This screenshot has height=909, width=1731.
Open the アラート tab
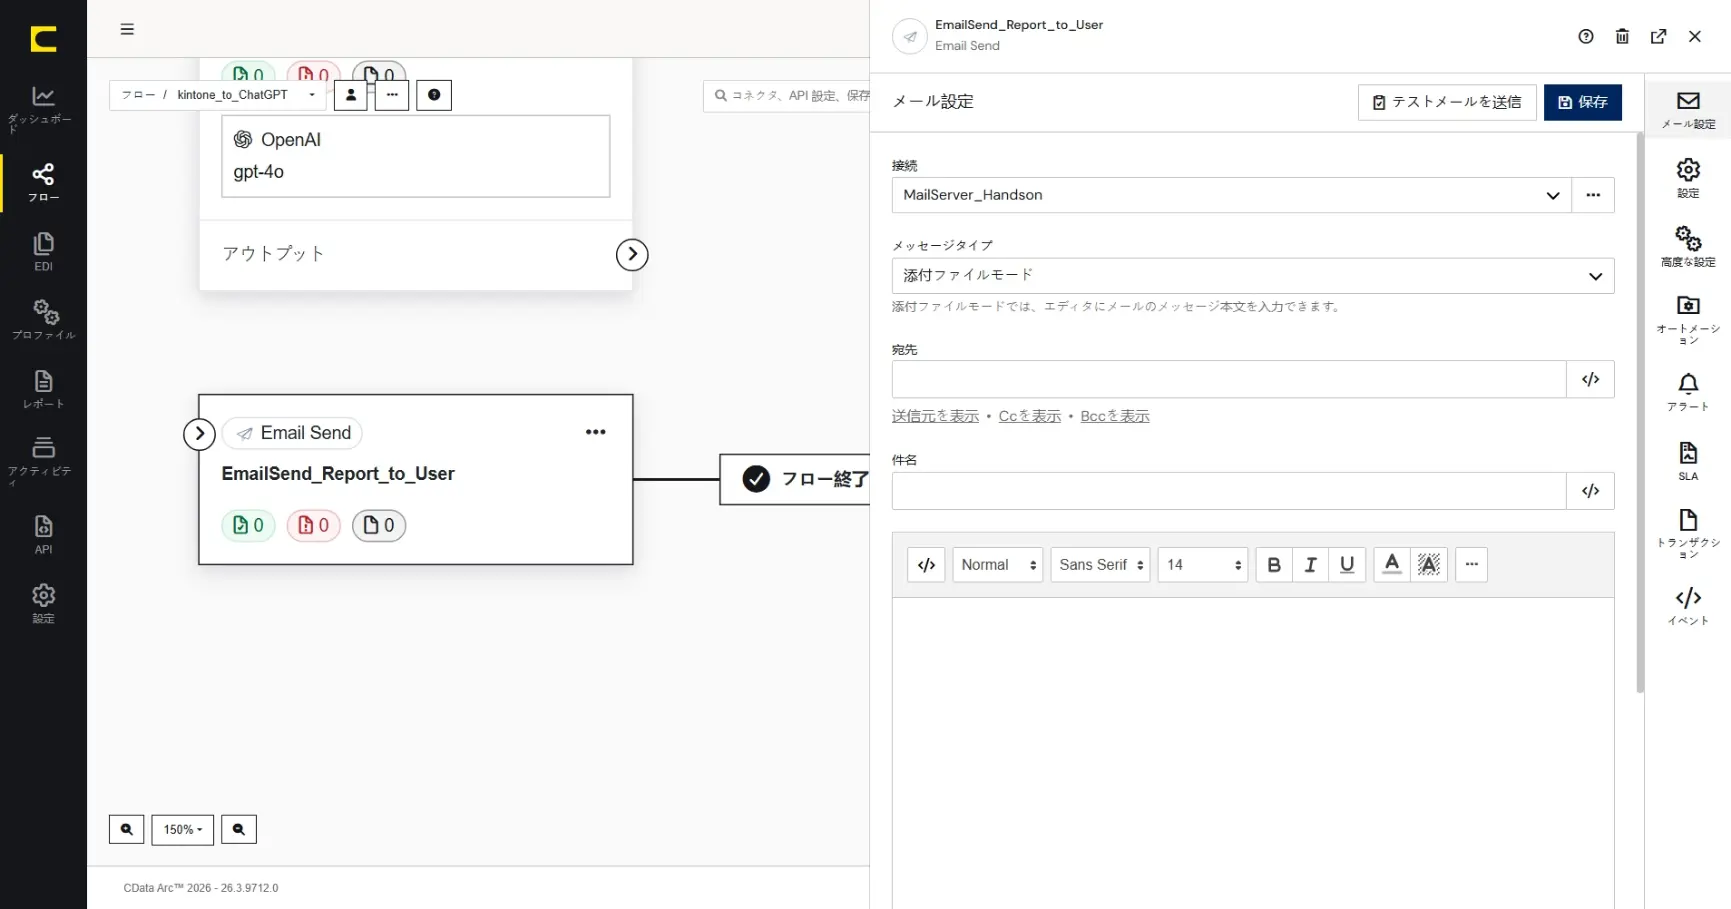[1688, 392]
